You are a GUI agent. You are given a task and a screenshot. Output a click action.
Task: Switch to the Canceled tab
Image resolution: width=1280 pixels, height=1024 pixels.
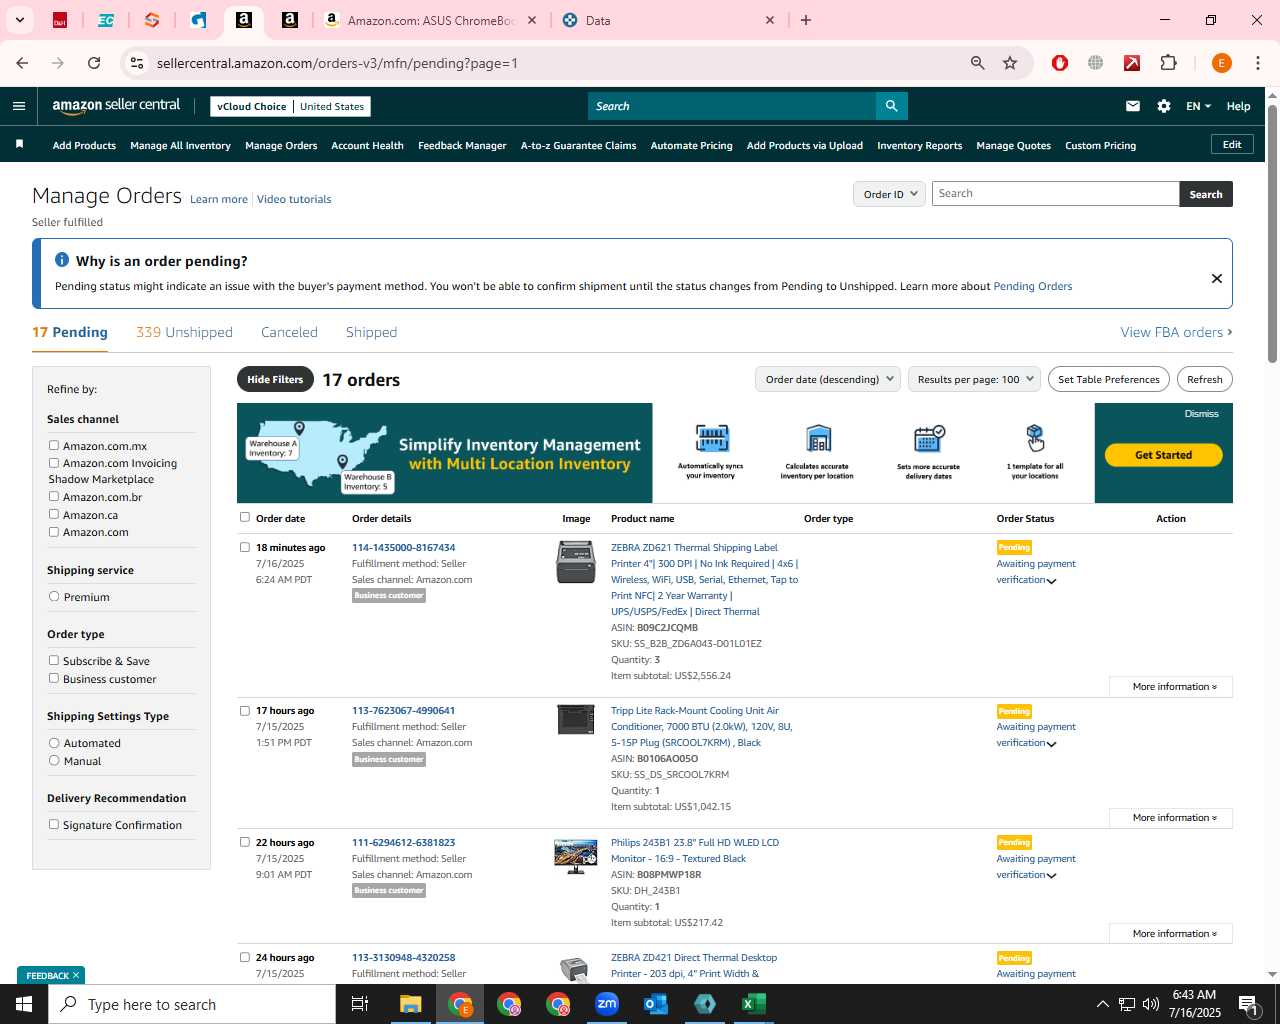tap(289, 332)
